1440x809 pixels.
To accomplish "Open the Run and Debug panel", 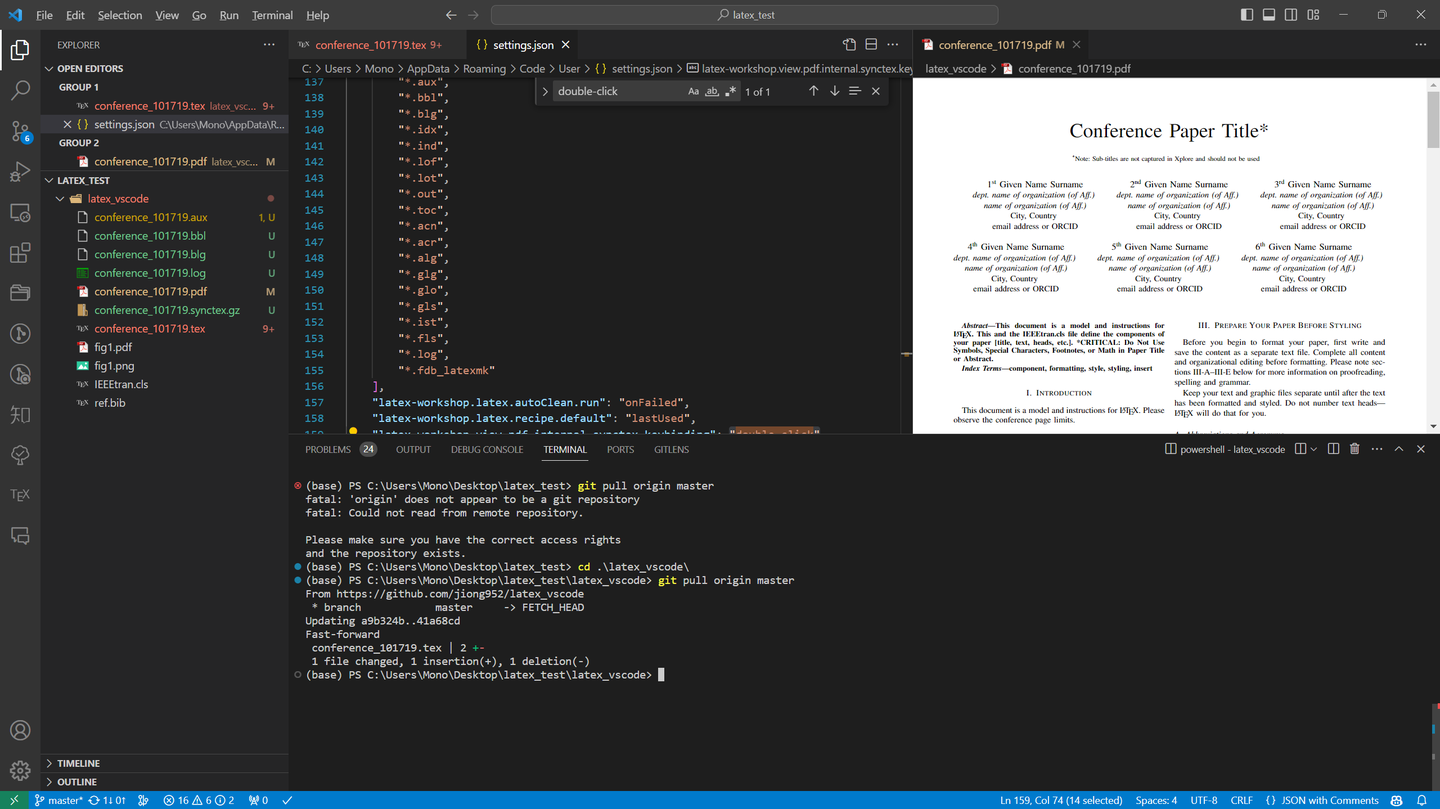I will pos(20,171).
